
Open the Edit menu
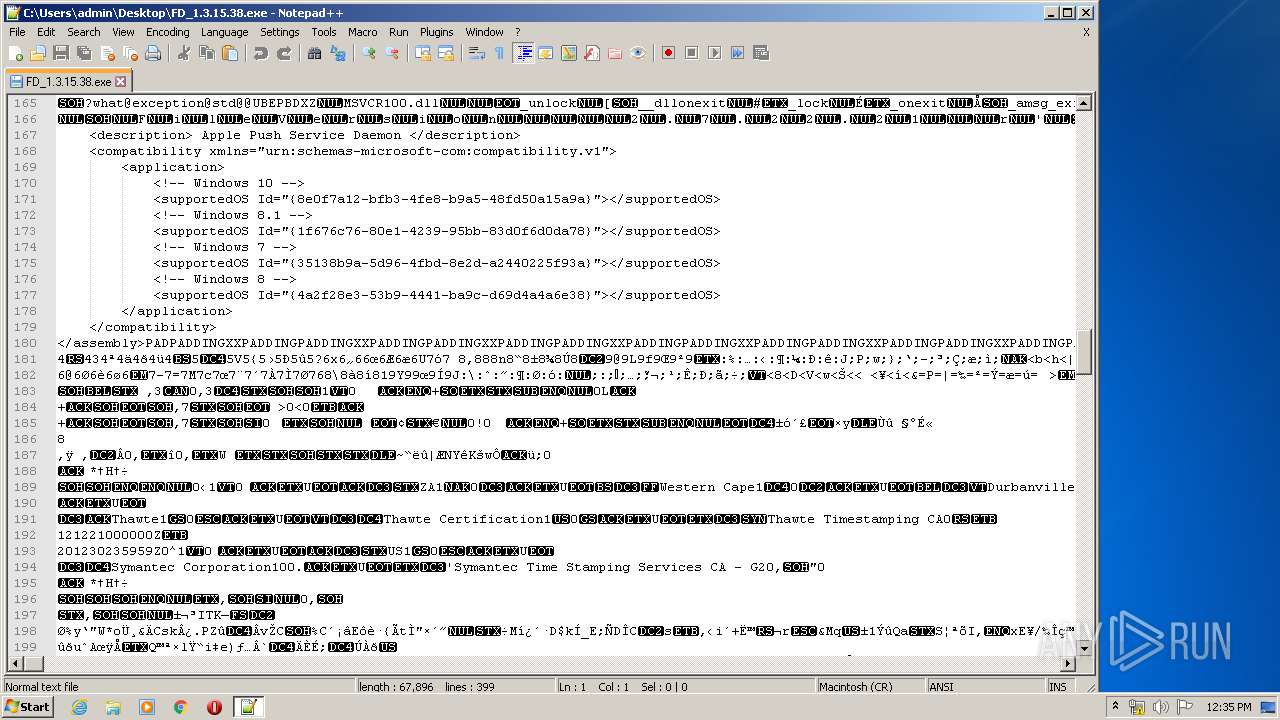46,32
